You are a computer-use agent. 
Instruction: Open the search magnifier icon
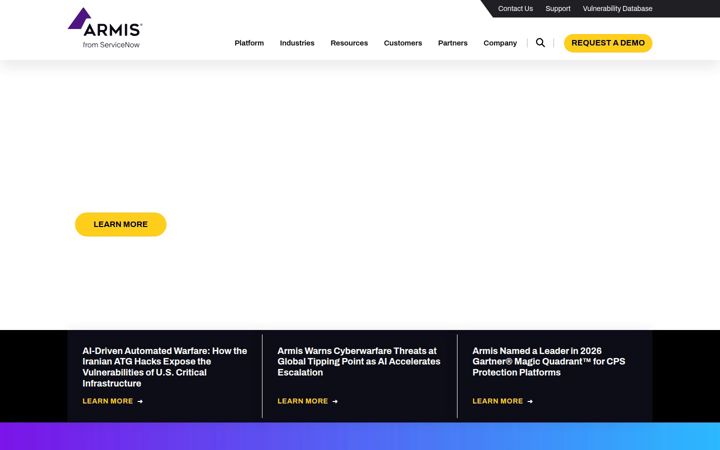(x=540, y=43)
